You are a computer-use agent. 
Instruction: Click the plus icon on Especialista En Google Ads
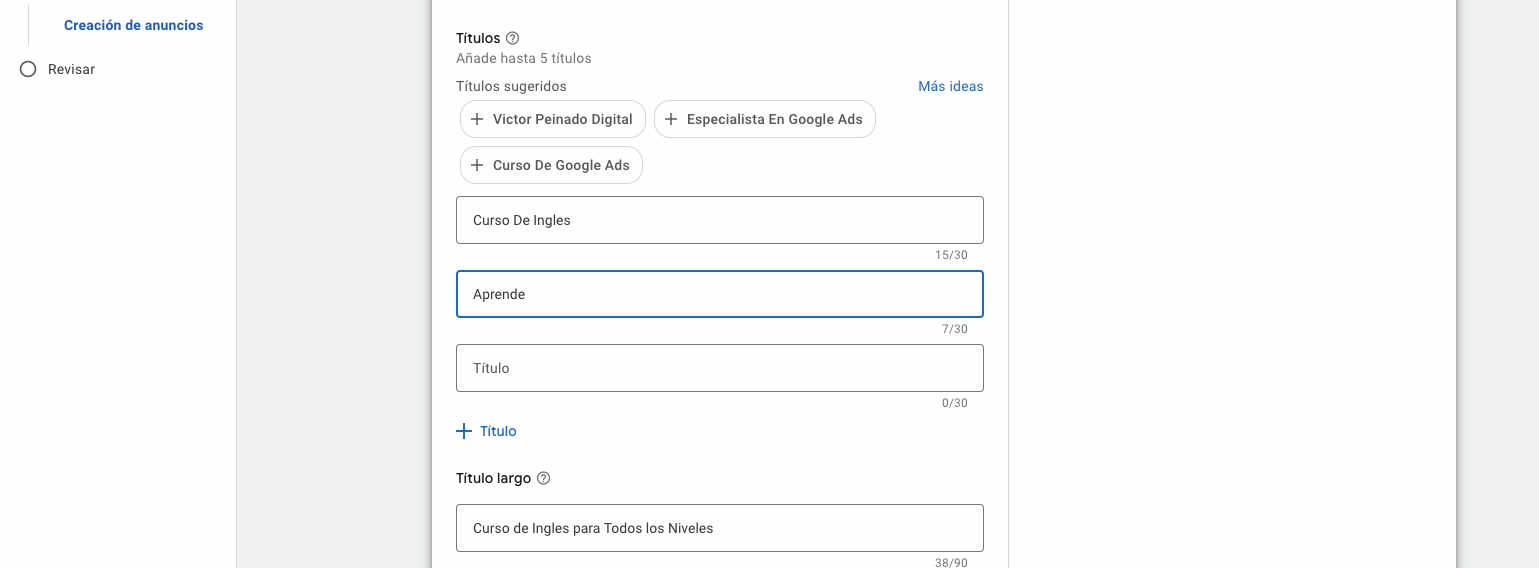coord(671,119)
